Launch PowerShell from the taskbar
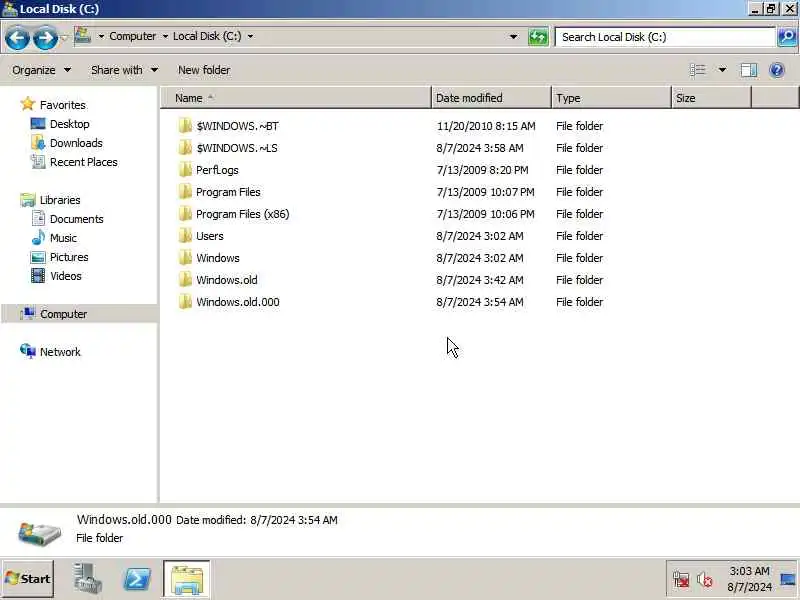Viewport: 800px width, 600px height. coord(137,579)
